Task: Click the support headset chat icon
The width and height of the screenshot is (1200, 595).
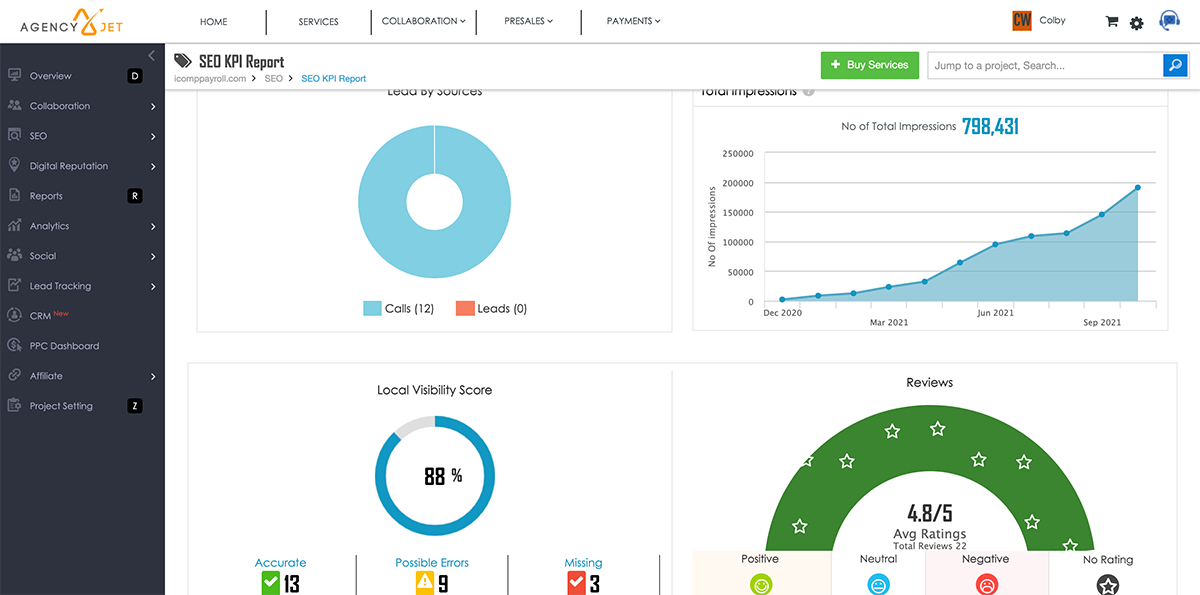Action: [1168, 21]
